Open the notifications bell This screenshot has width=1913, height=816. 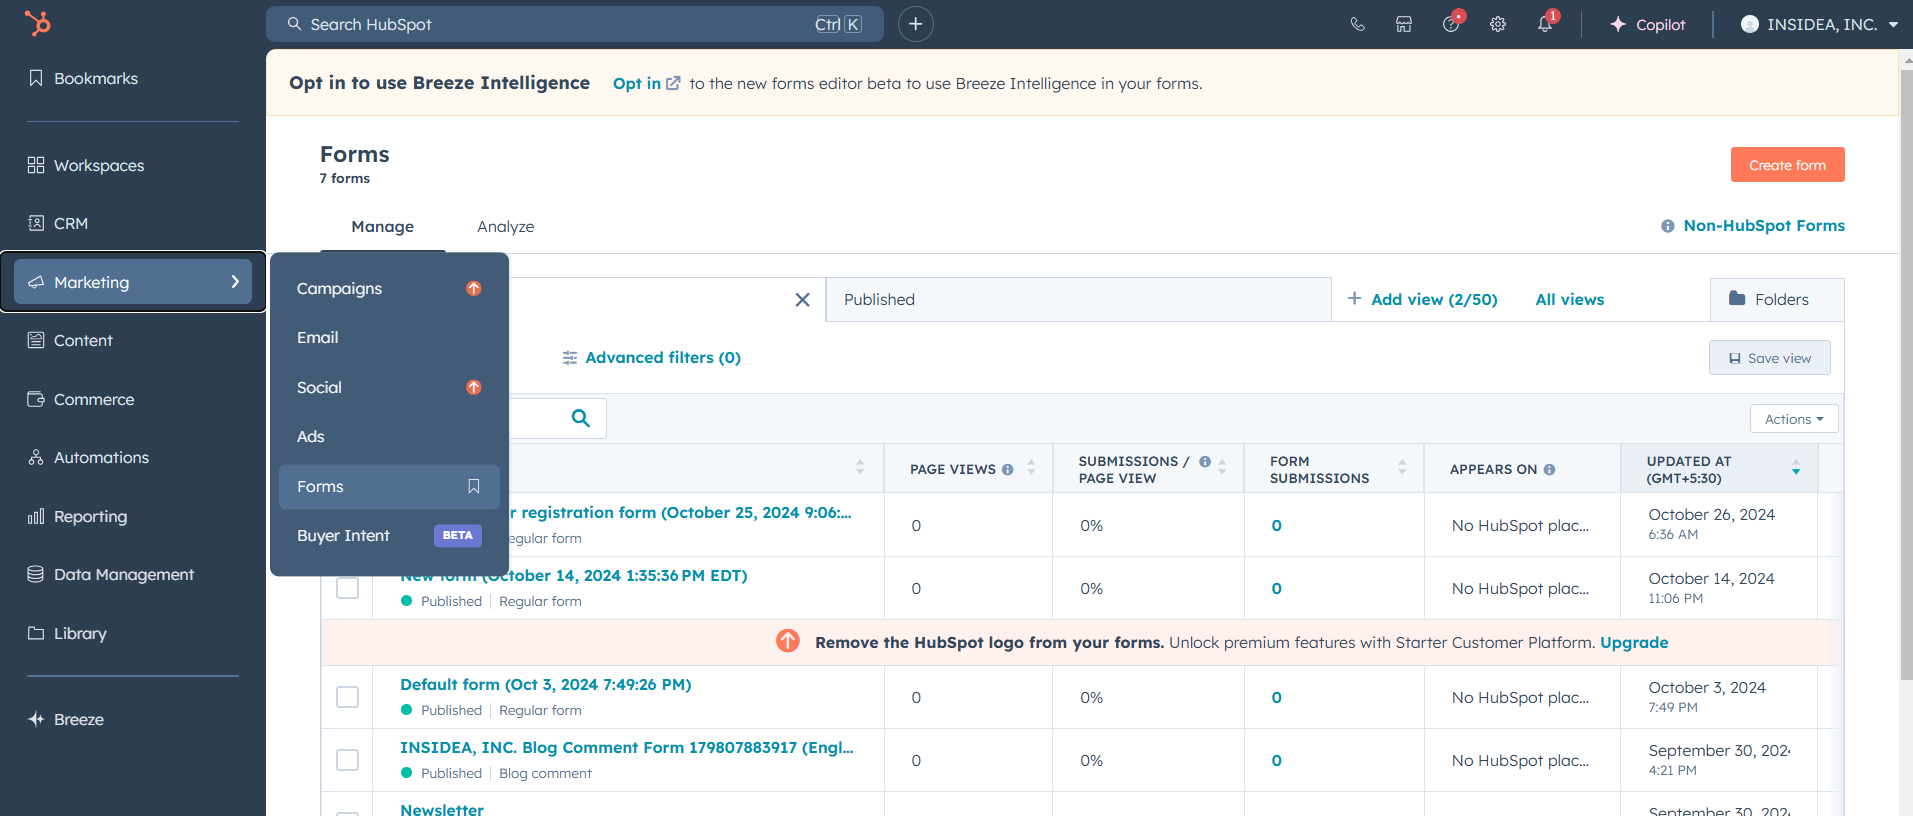point(1545,24)
